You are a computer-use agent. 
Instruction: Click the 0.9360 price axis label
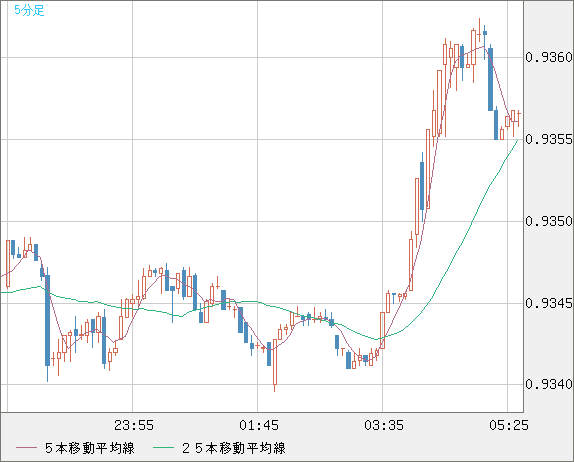coord(549,57)
